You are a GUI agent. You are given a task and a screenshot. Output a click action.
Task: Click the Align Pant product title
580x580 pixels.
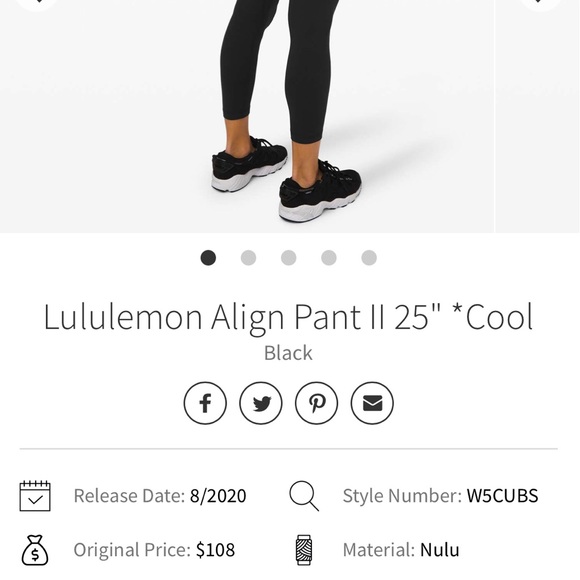tap(288, 317)
